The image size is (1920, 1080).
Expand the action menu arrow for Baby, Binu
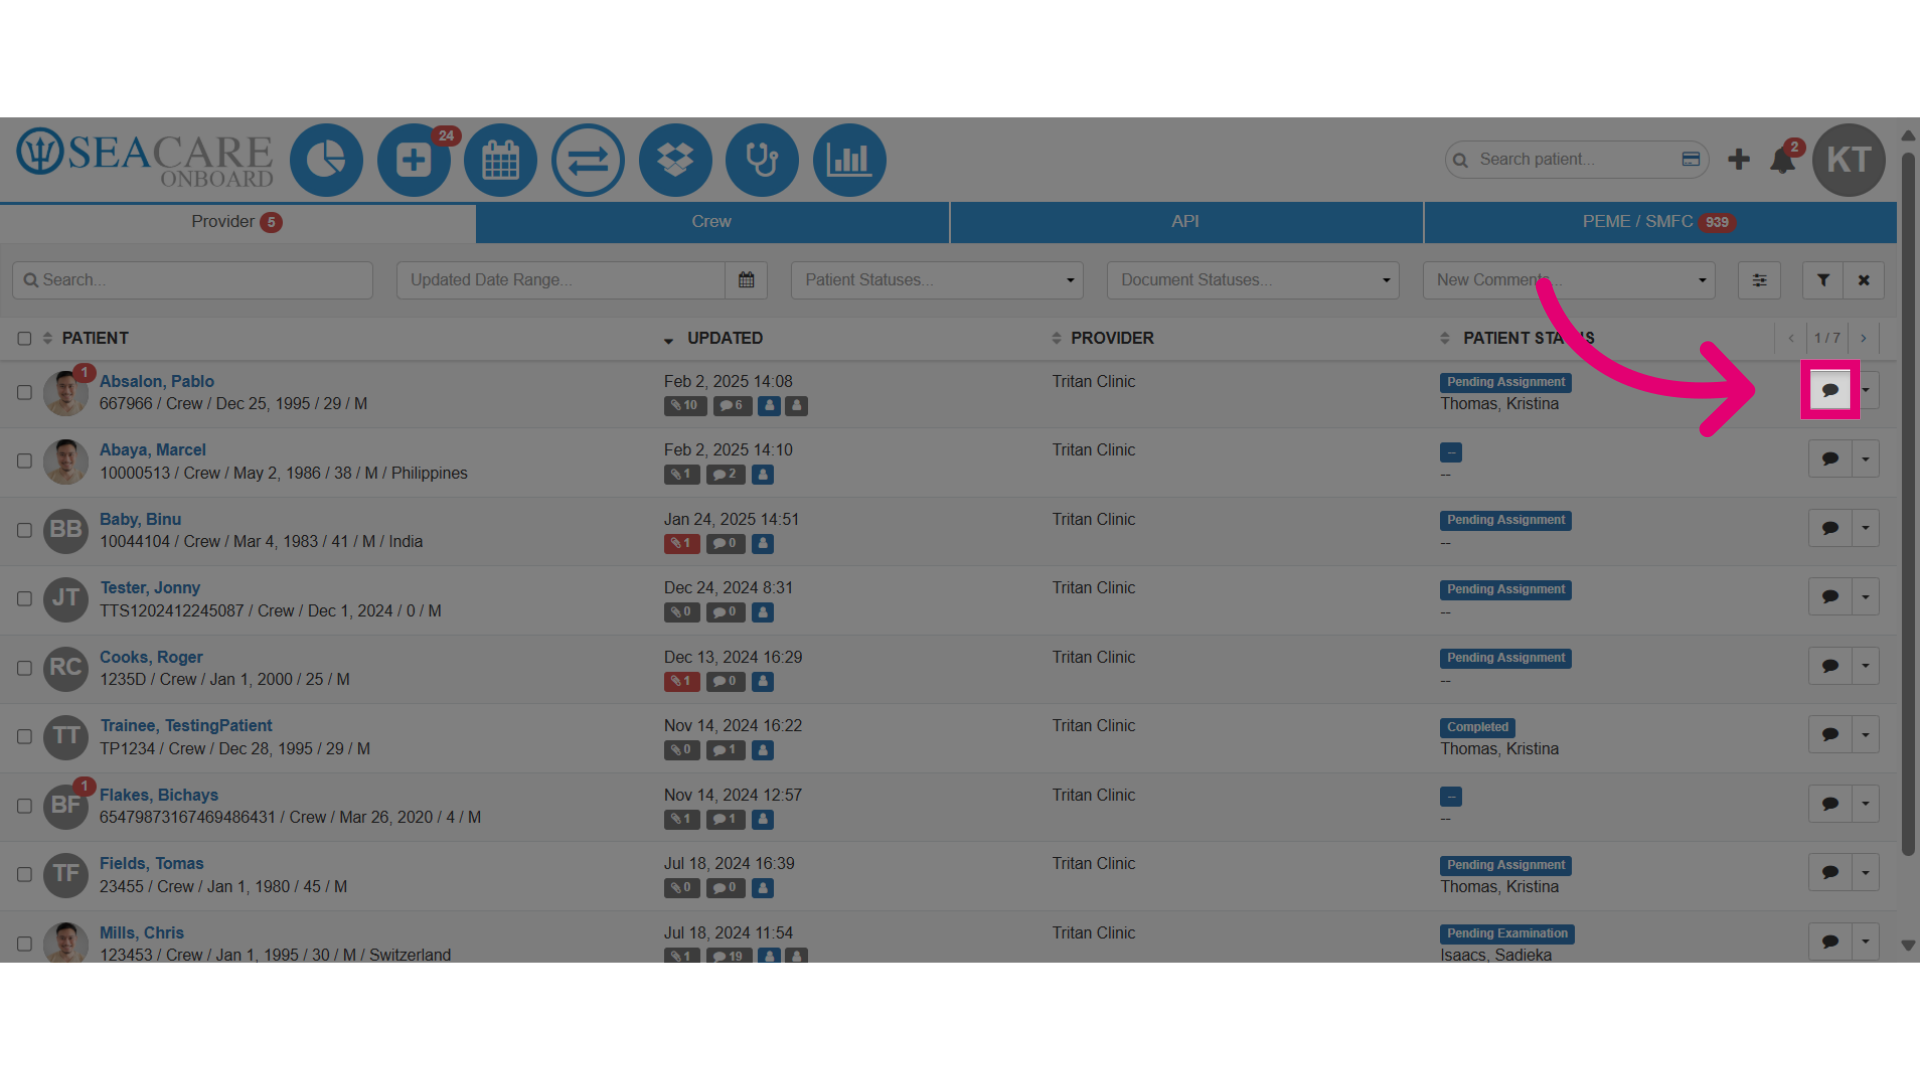pos(1866,528)
